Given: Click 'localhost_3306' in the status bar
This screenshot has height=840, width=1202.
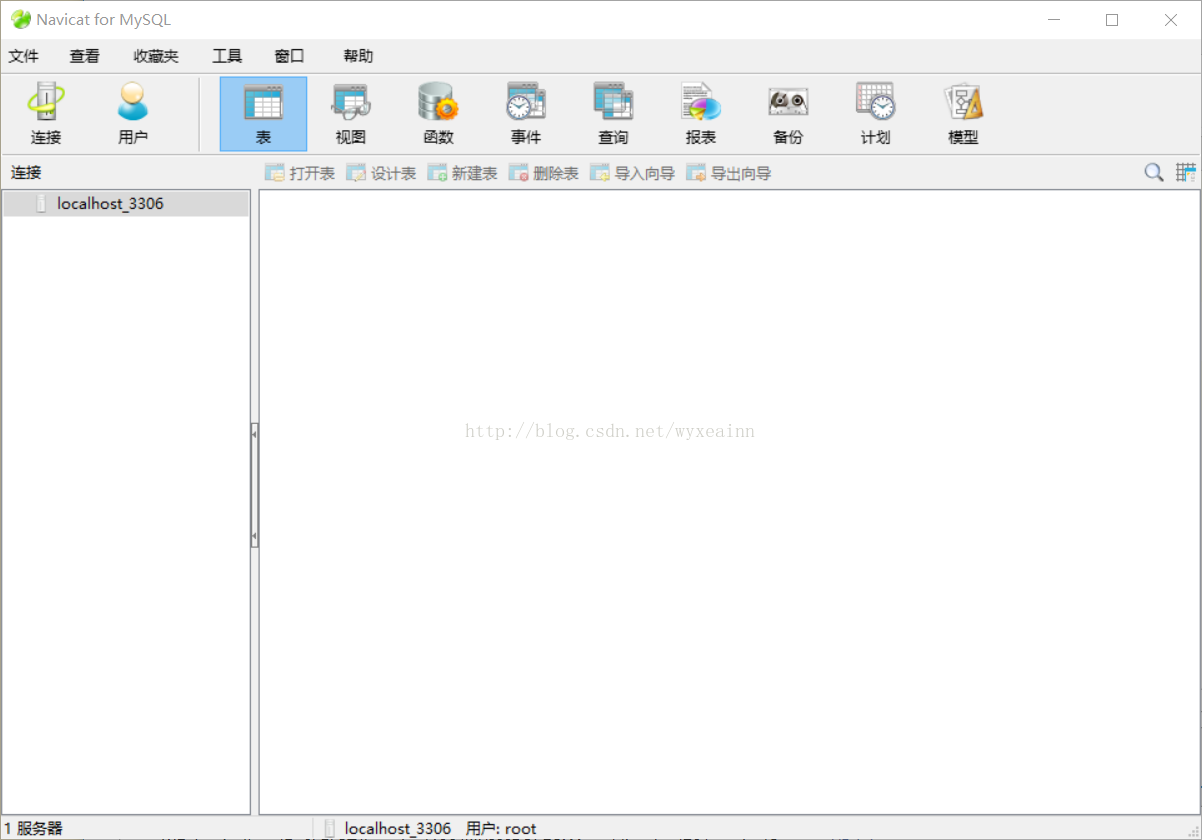Looking at the screenshot, I should coord(398,828).
